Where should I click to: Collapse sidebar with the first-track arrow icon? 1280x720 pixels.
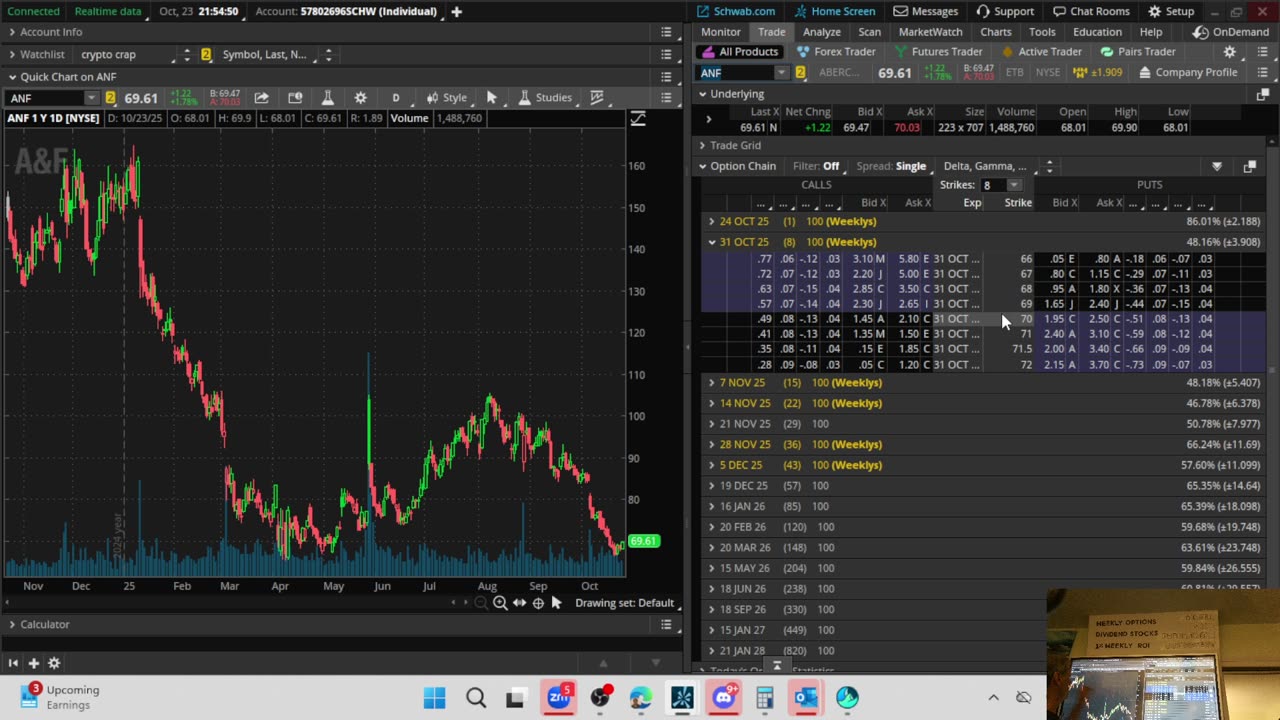pos(13,663)
